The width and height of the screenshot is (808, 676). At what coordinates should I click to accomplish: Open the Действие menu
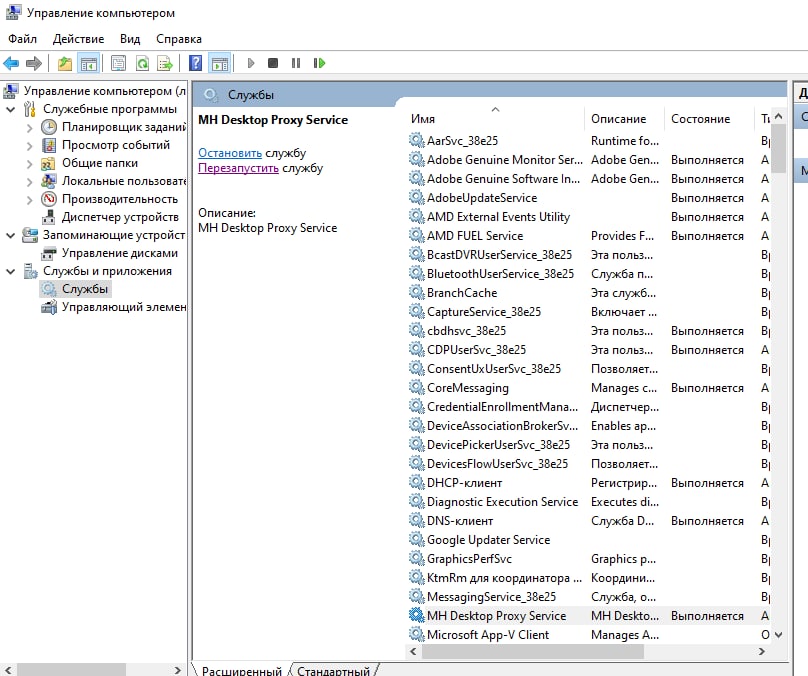point(78,39)
